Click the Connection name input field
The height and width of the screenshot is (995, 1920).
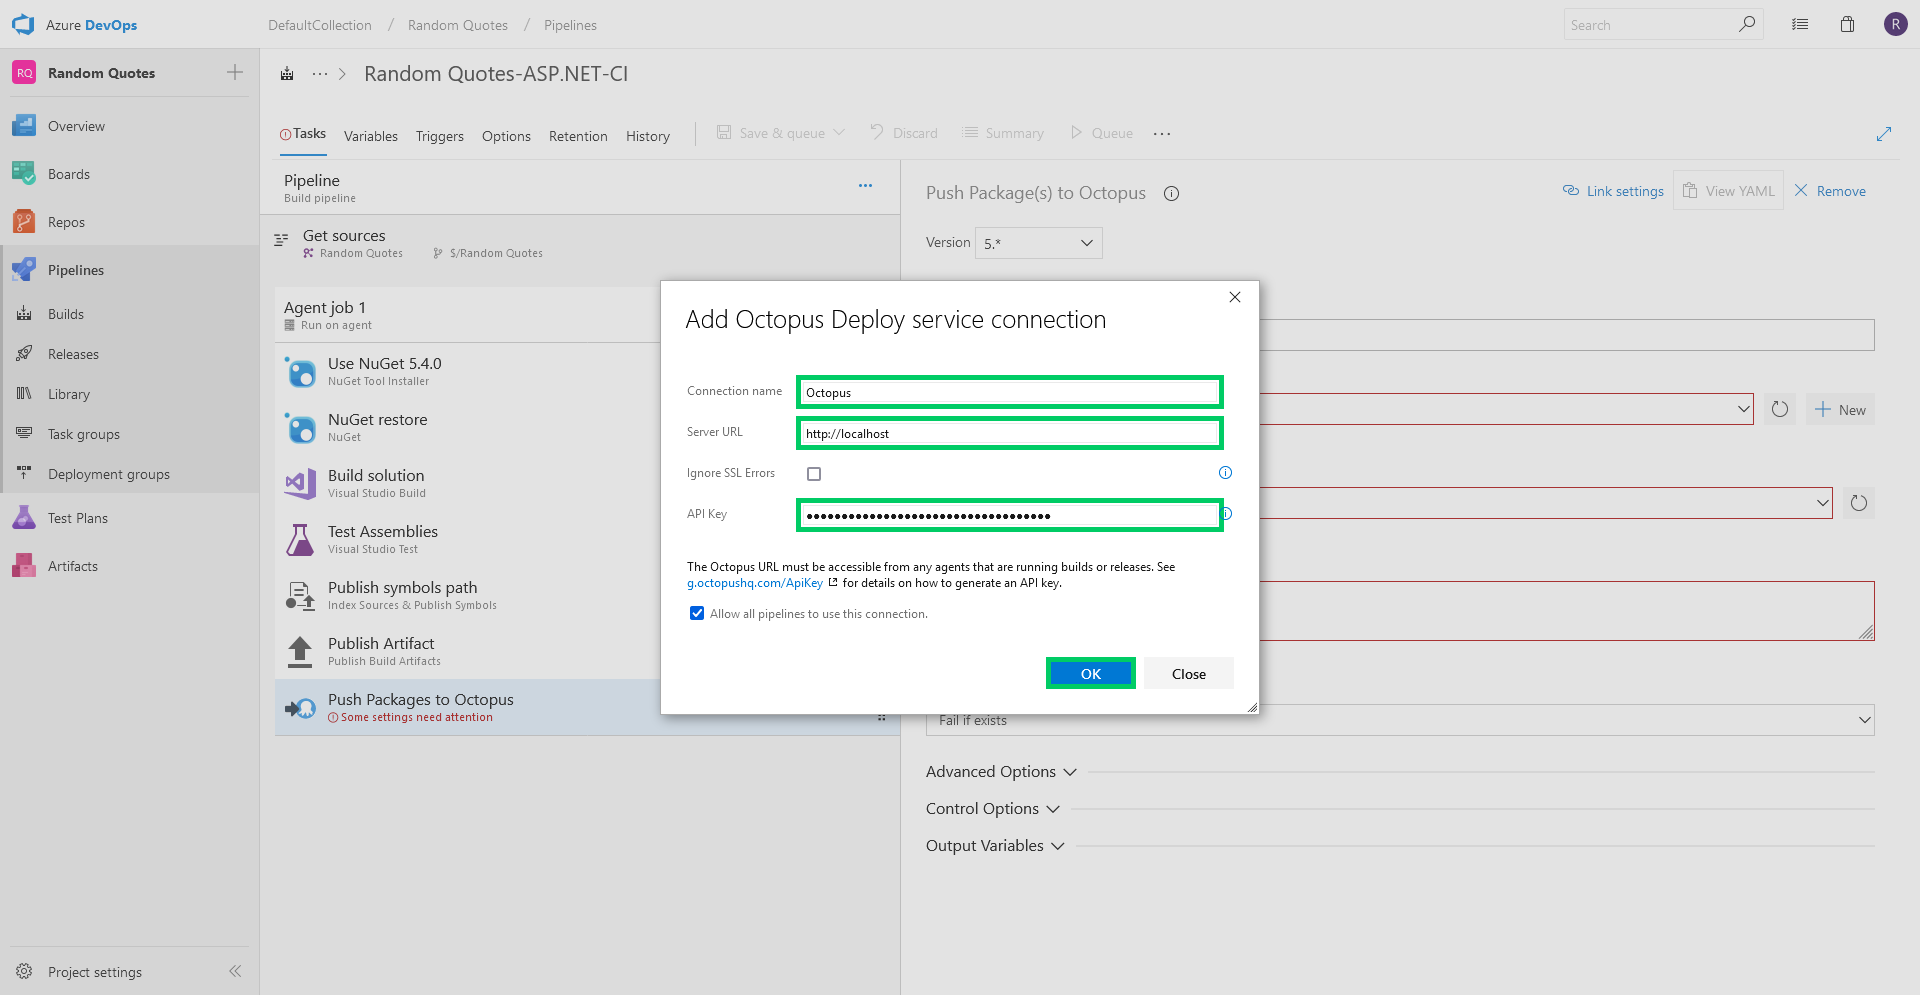[1010, 392]
